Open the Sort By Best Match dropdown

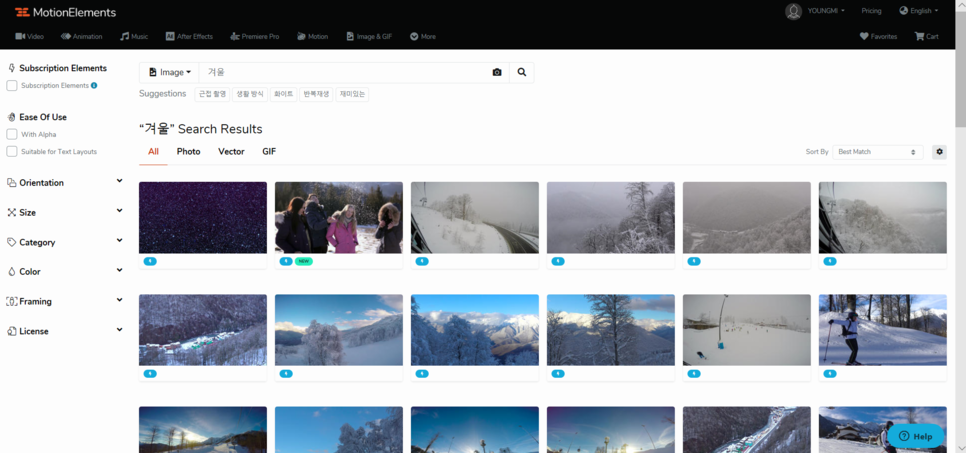pyautogui.click(x=877, y=152)
